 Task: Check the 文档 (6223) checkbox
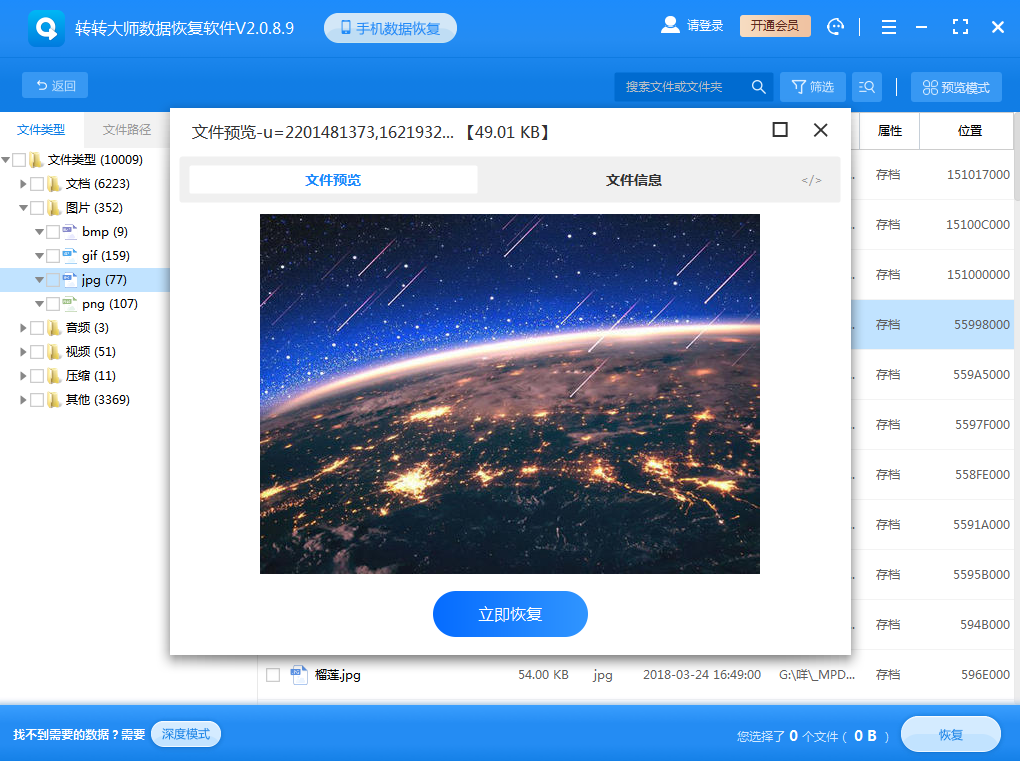[x=37, y=183]
